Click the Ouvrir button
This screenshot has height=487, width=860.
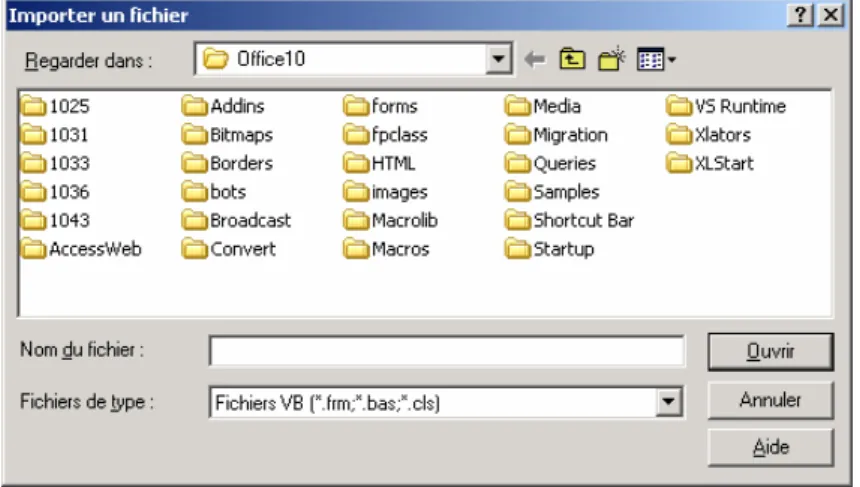[771, 352]
